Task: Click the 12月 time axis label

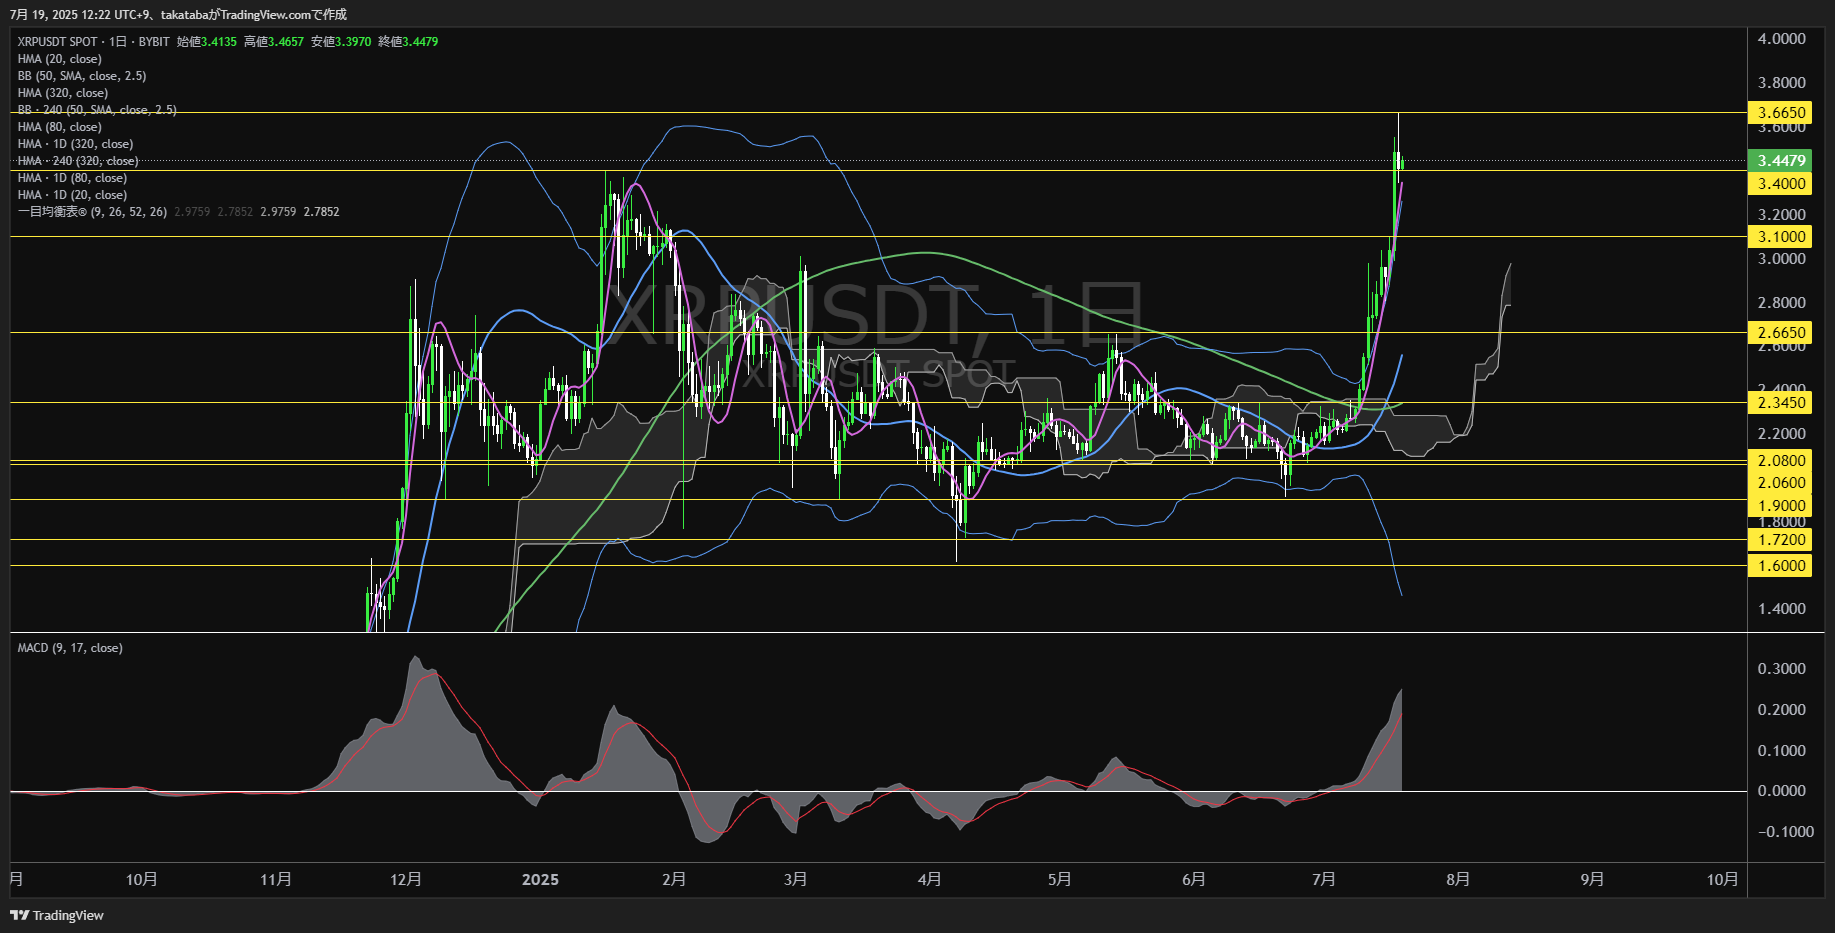Action: point(405,880)
